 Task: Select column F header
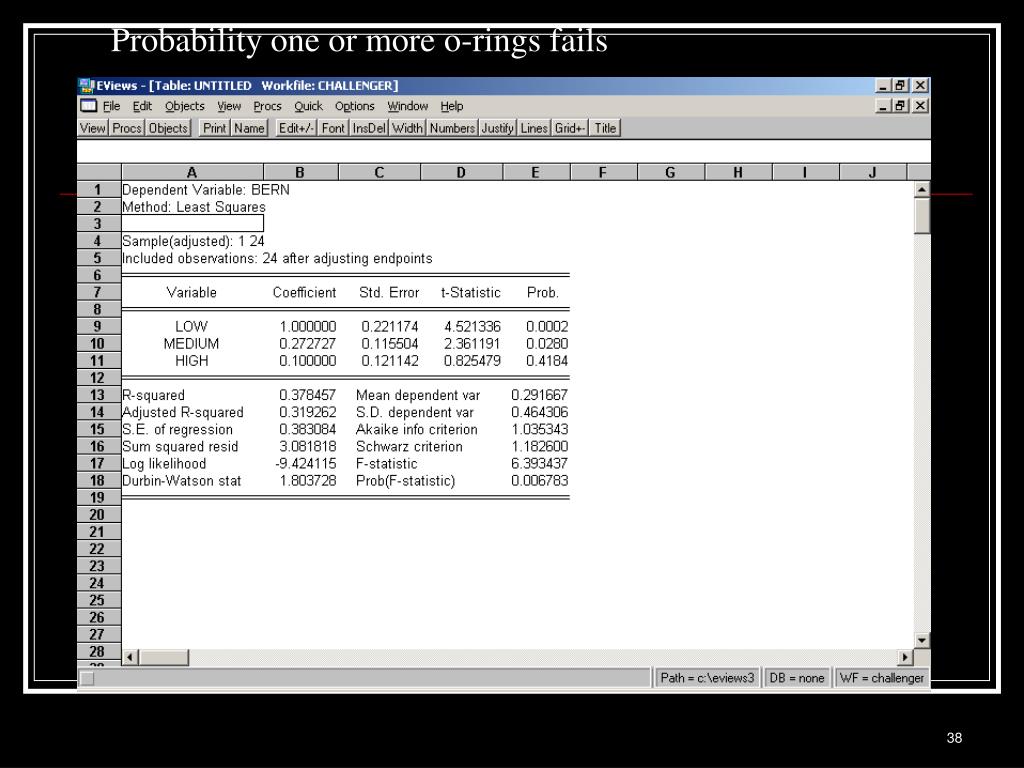click(x=603, y=172)
